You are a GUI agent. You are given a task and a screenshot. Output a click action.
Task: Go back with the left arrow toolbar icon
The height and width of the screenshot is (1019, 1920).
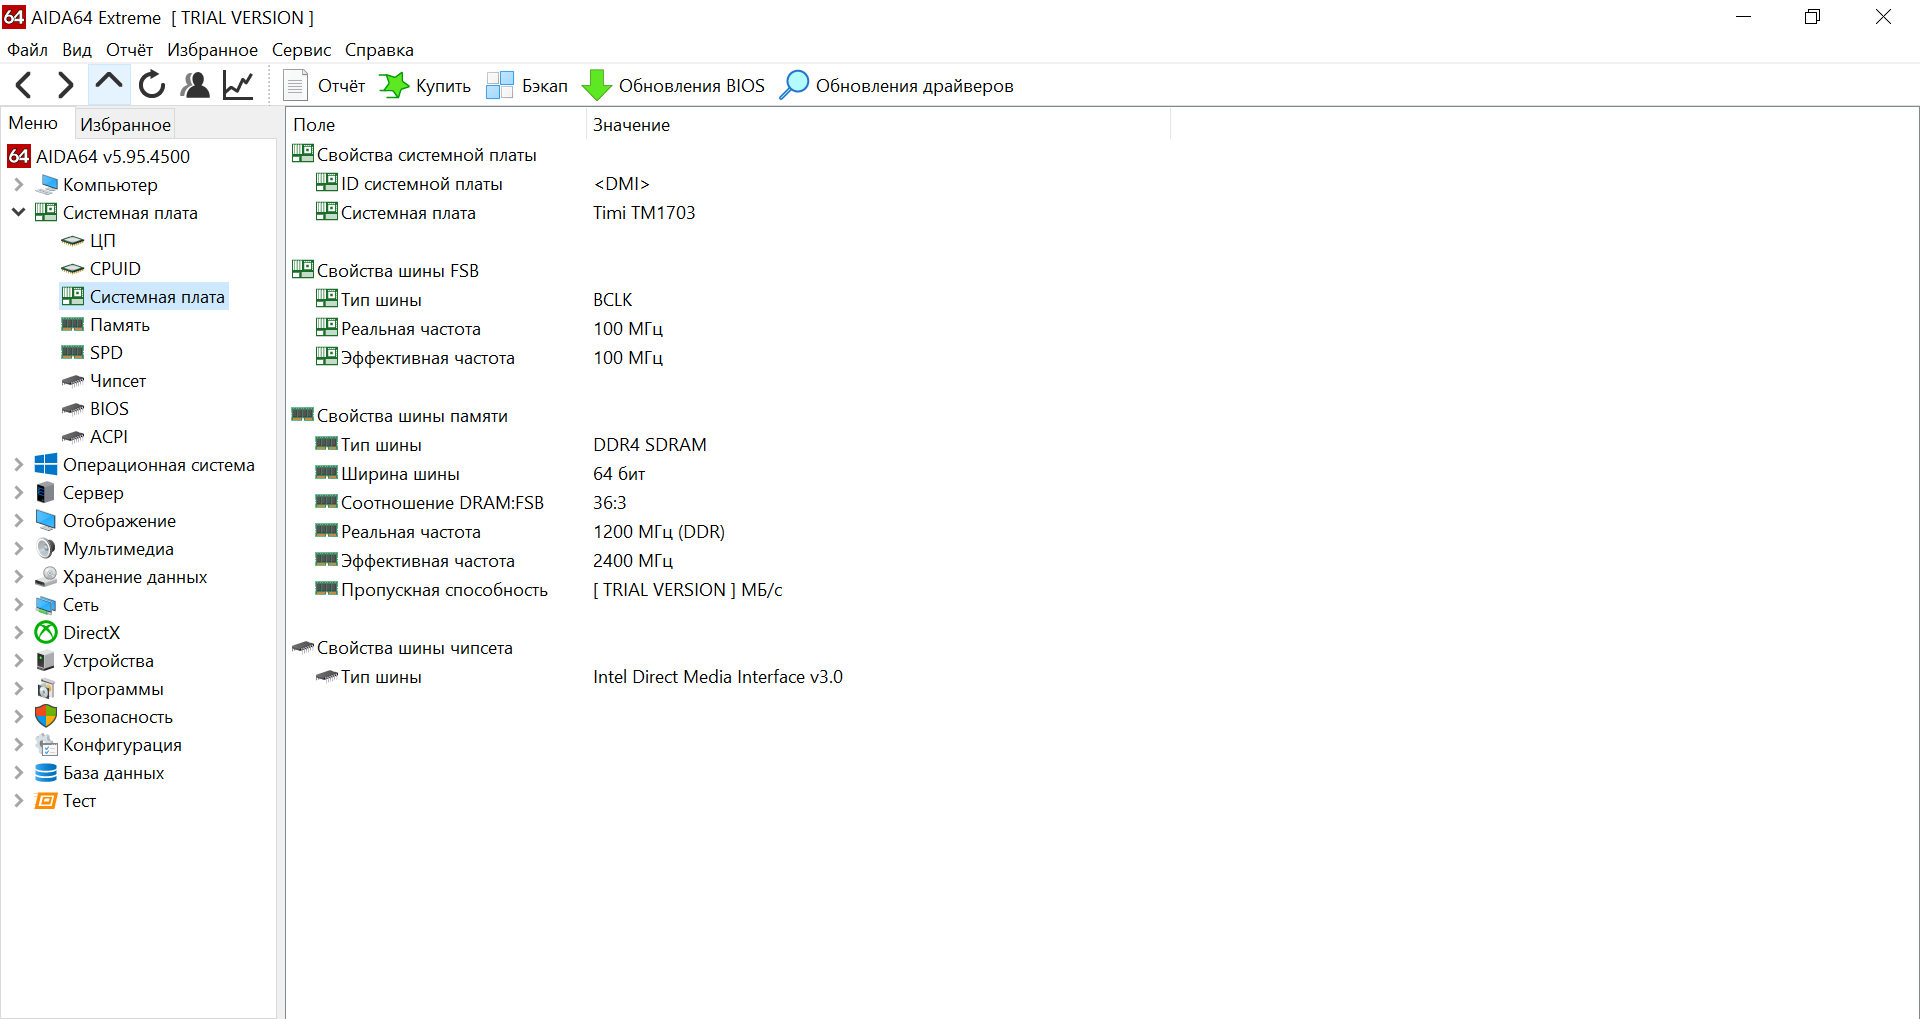pyautogui.click(x=24, y=86)
